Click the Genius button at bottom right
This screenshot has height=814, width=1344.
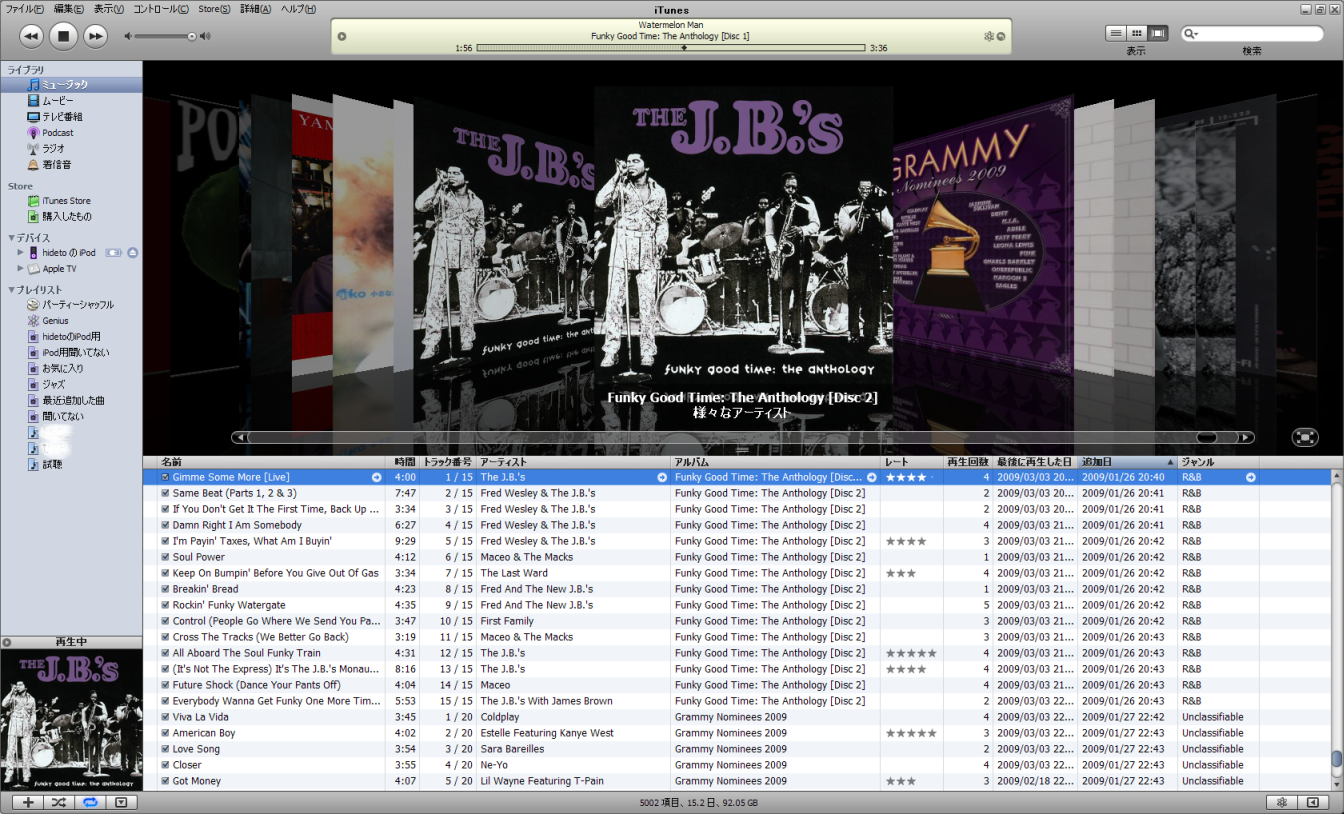tap(1282, 802)
